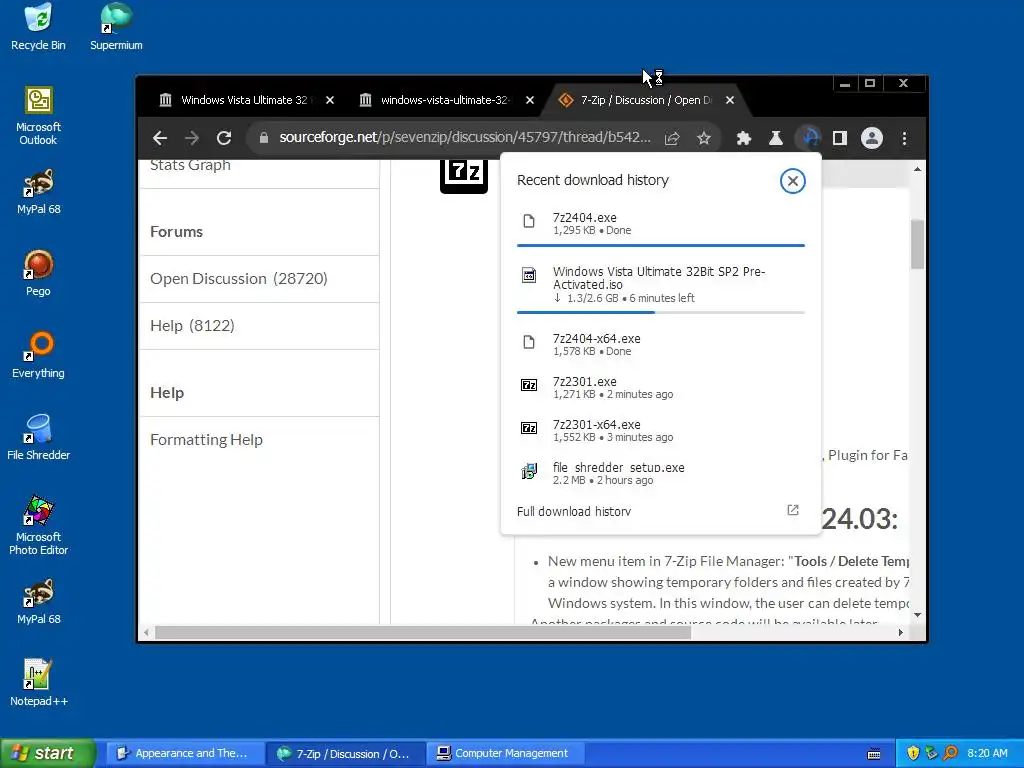Open the Everything search desktop icon
1024x768 pixels.
point(38,356)
